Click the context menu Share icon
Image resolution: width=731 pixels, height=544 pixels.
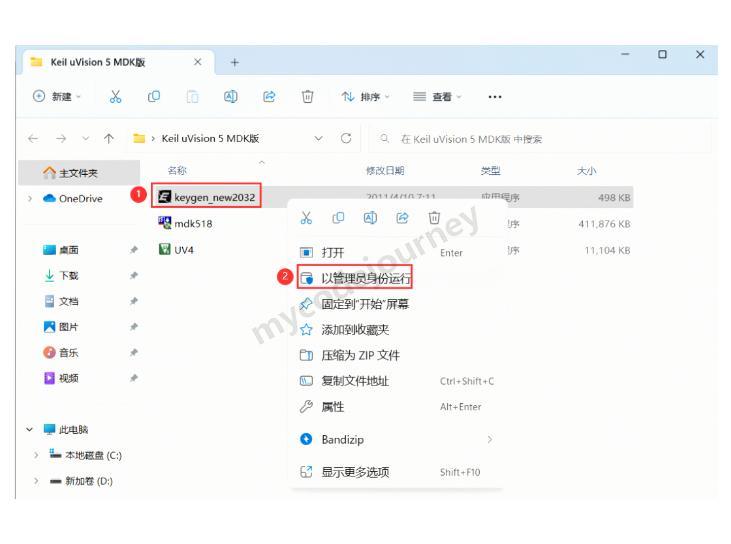coord(402,218)
